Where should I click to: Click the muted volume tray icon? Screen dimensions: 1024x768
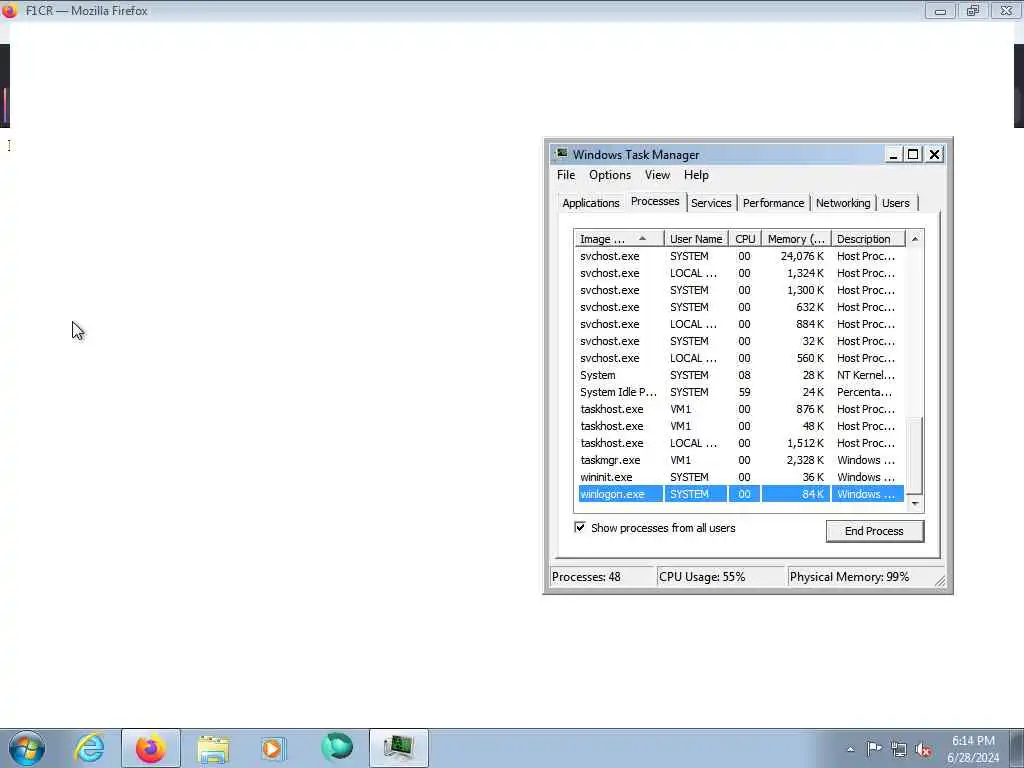pos(923,750)
